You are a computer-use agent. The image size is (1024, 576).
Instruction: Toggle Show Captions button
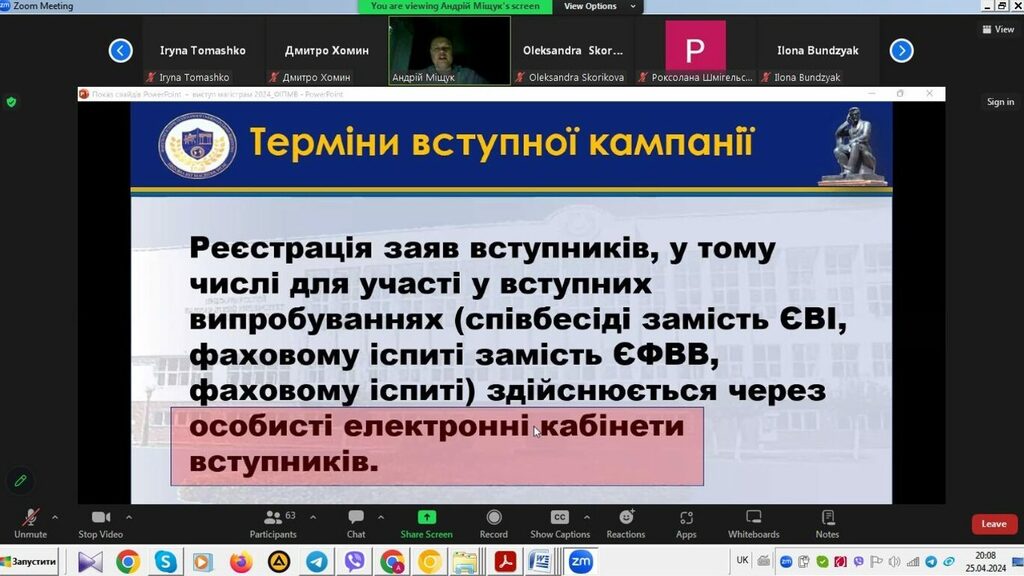pos(560,522)
